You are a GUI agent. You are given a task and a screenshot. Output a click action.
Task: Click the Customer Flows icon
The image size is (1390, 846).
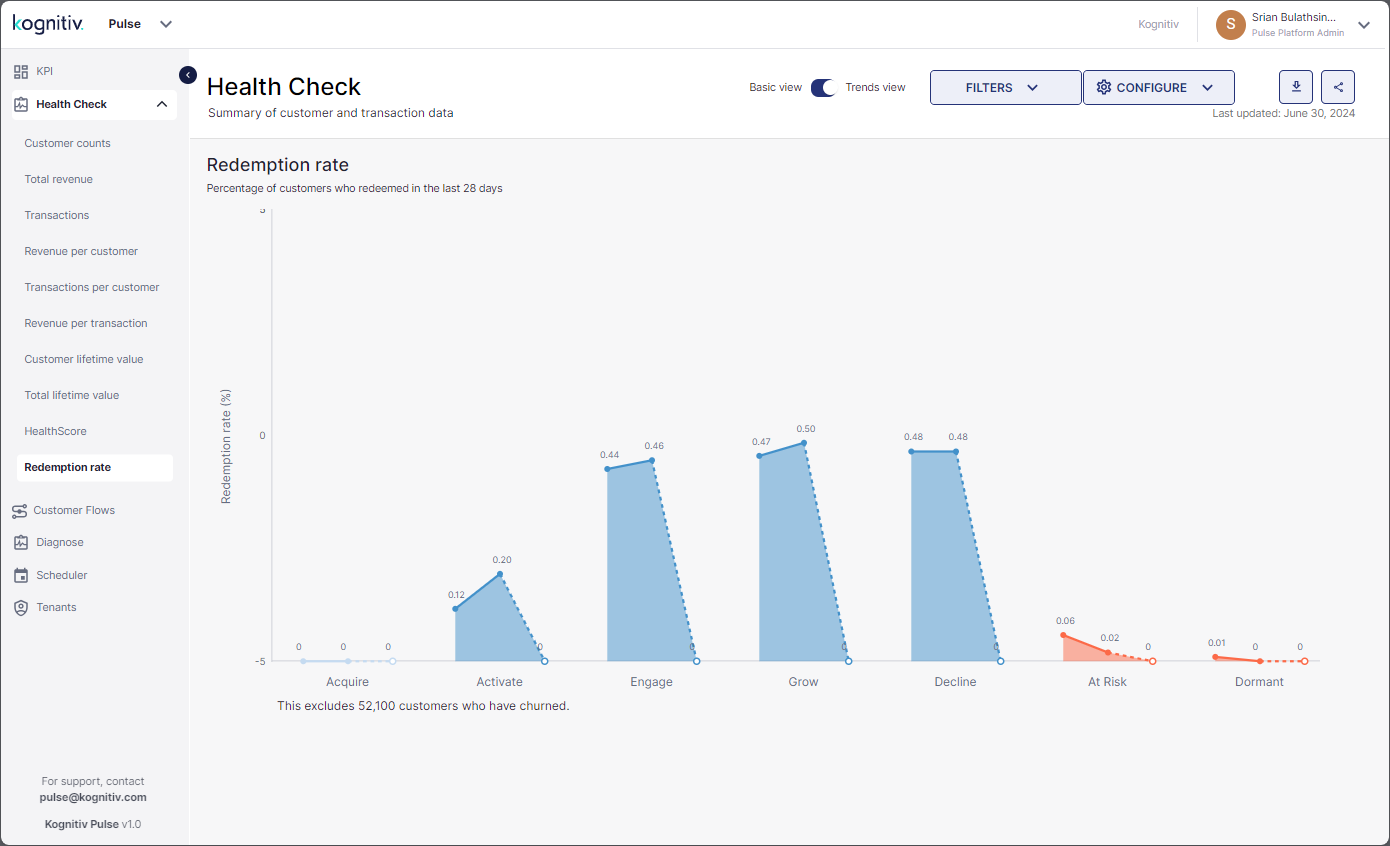click(20, 511)
